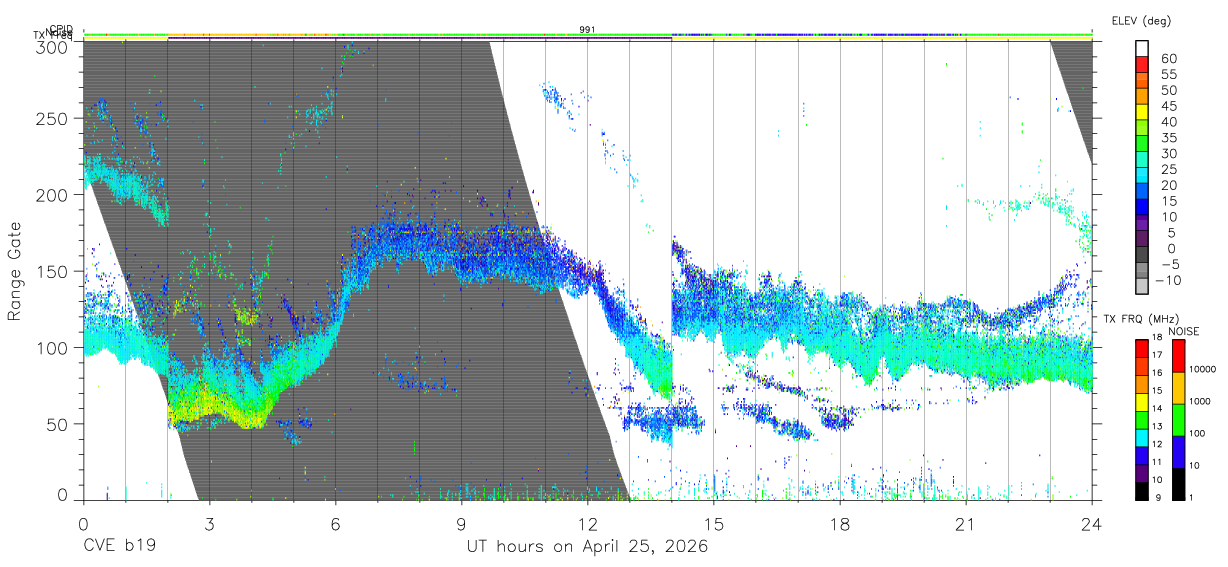This screenshot has height=567, width=1228.
Task: Click the plot title 'CVE b19'
Action: (x=119, y=546)
